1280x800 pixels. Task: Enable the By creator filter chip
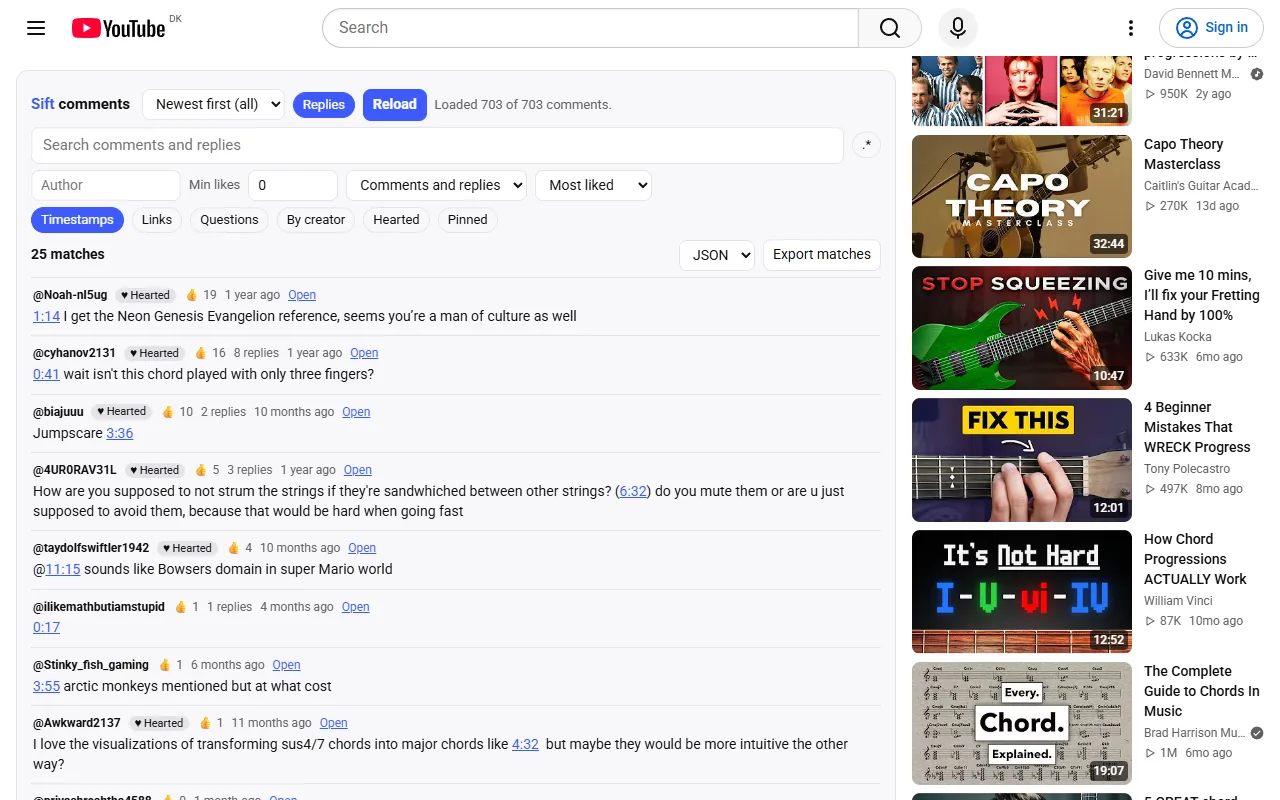pyautogui.click(x=316, y=220)
